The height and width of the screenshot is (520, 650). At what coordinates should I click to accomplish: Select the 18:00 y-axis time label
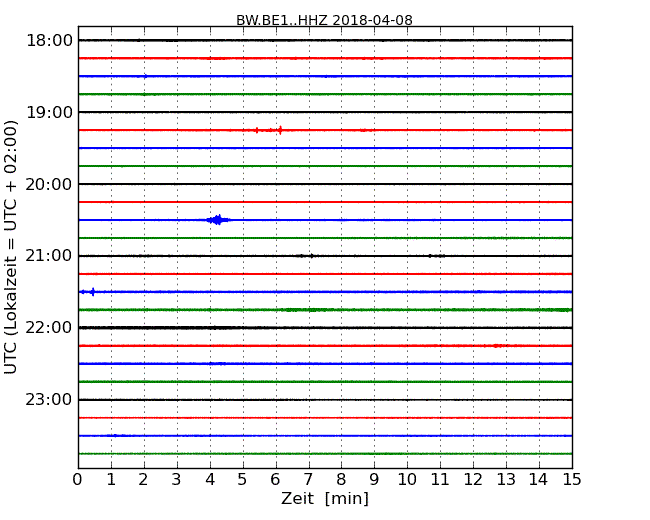tap(49, 41)
